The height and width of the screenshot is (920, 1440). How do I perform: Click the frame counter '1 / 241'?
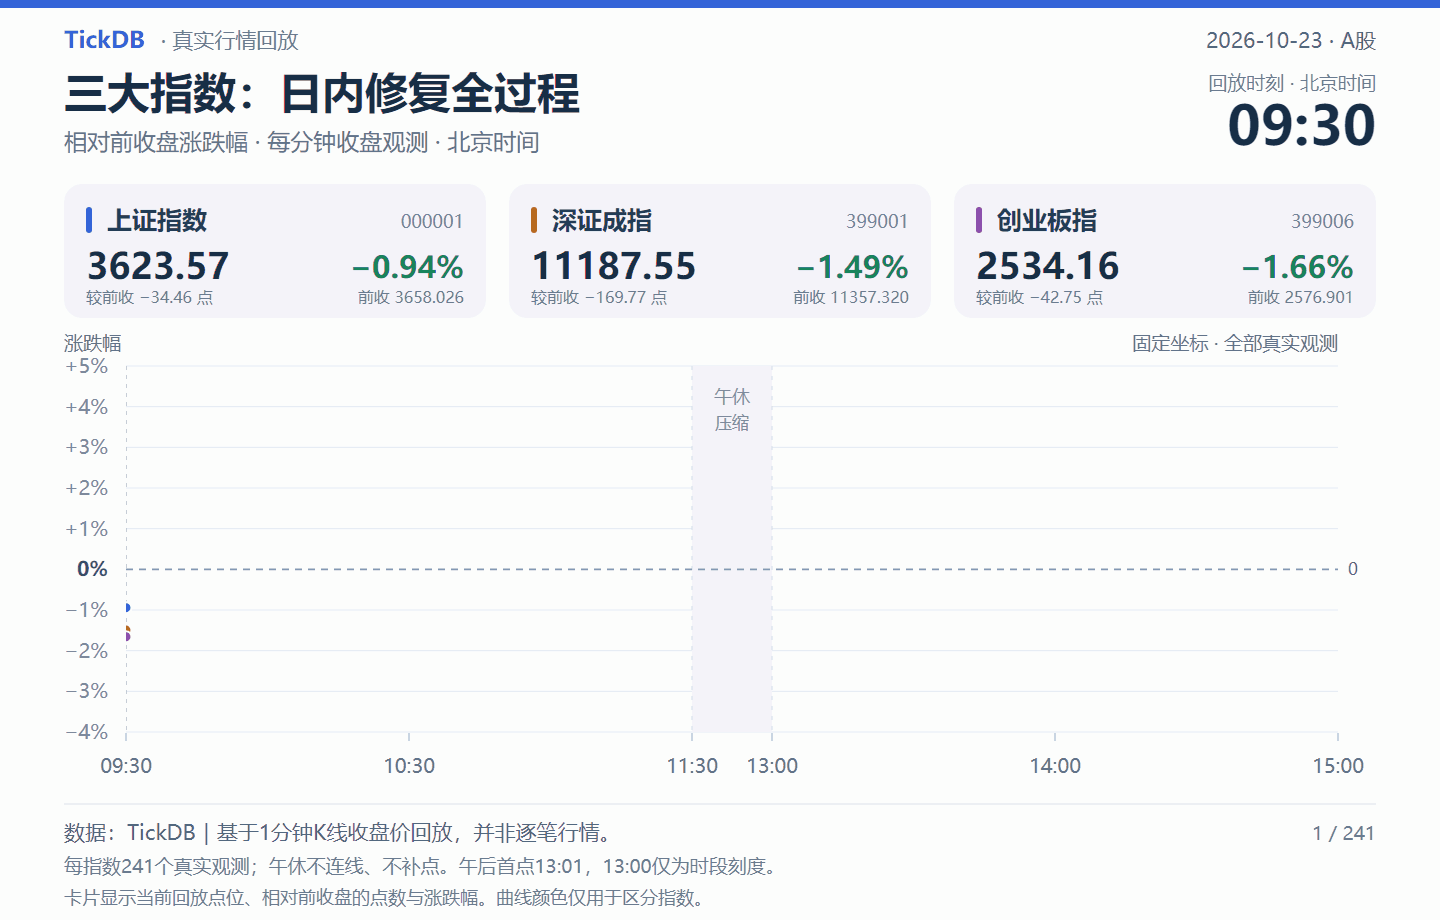(x=1343, y=833)
